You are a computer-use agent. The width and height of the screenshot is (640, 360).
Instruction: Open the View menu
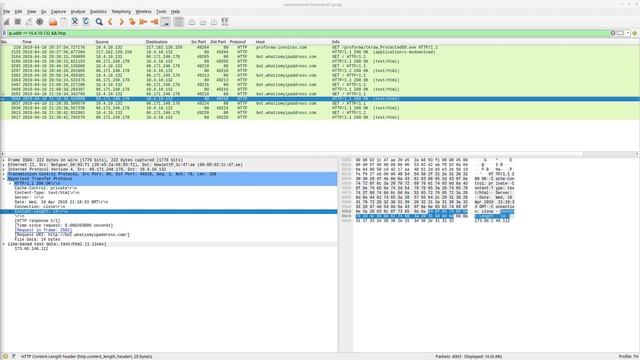[x=31, y=11]
